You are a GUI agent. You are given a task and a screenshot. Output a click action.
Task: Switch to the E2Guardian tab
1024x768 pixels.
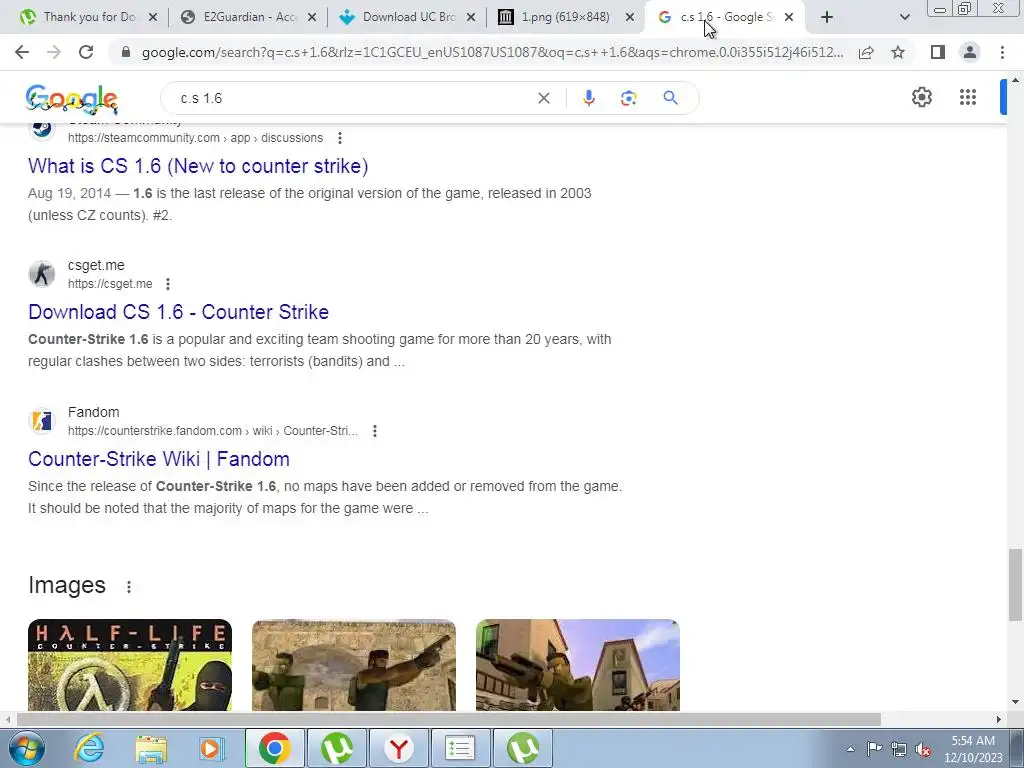click(x=249, y=17)
